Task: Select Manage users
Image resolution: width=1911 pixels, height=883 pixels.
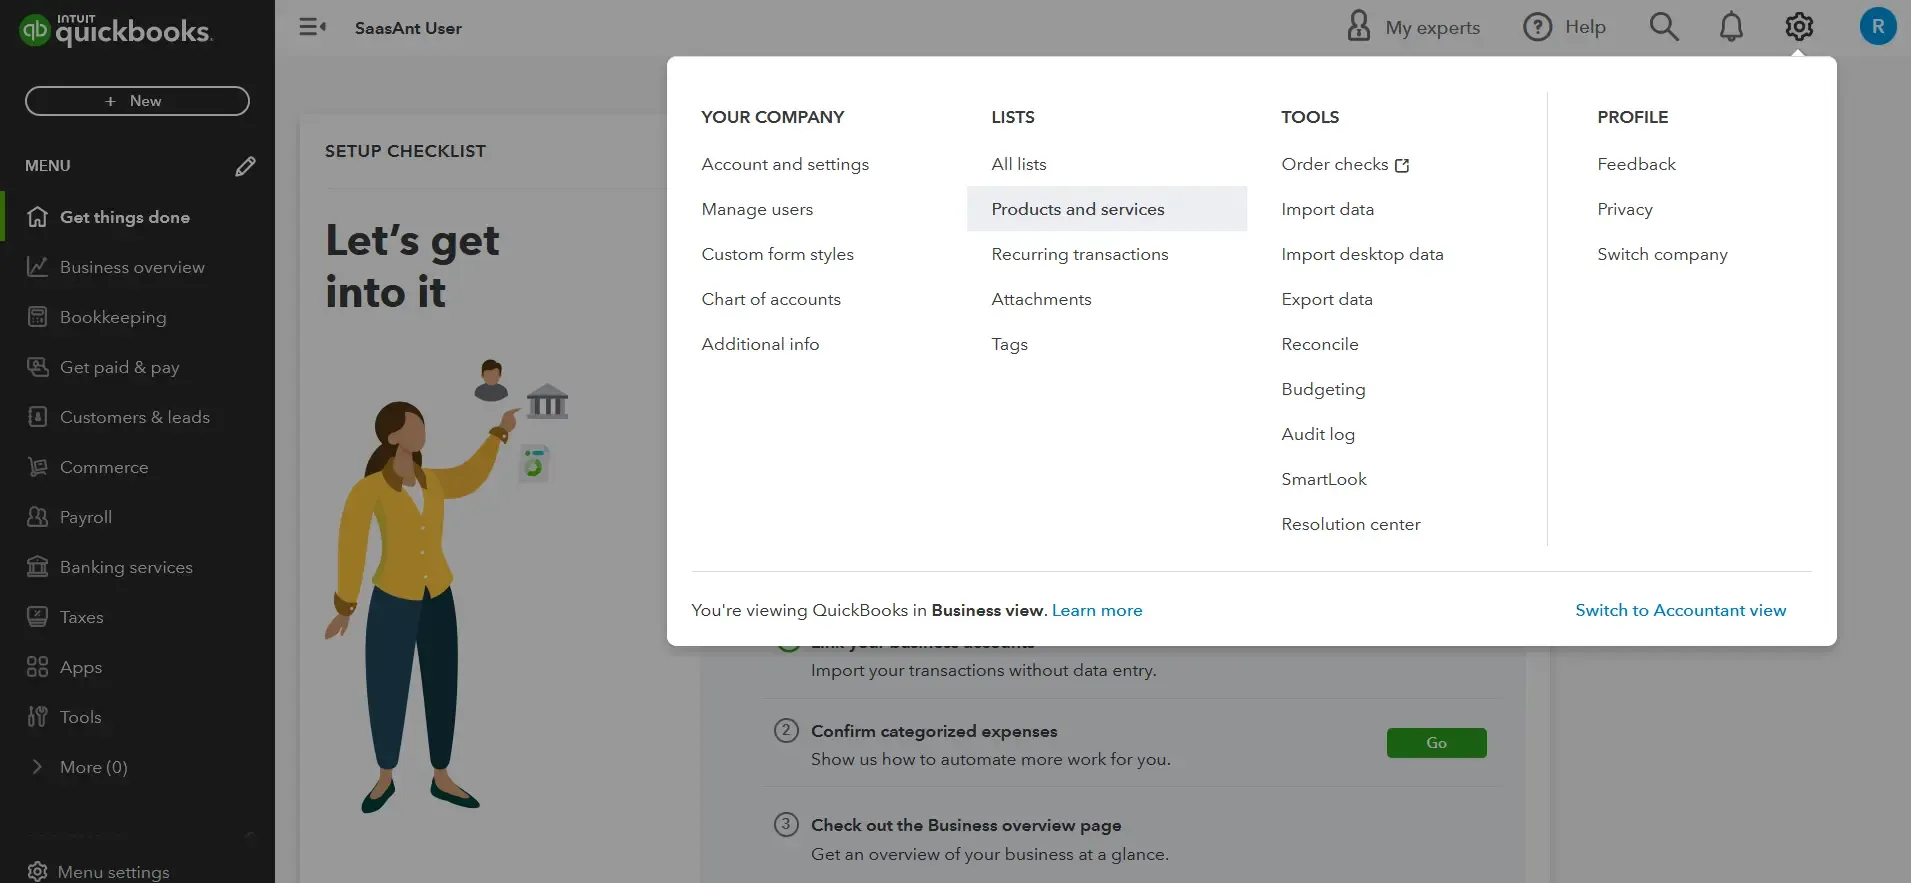Action: tap(757, 209)
